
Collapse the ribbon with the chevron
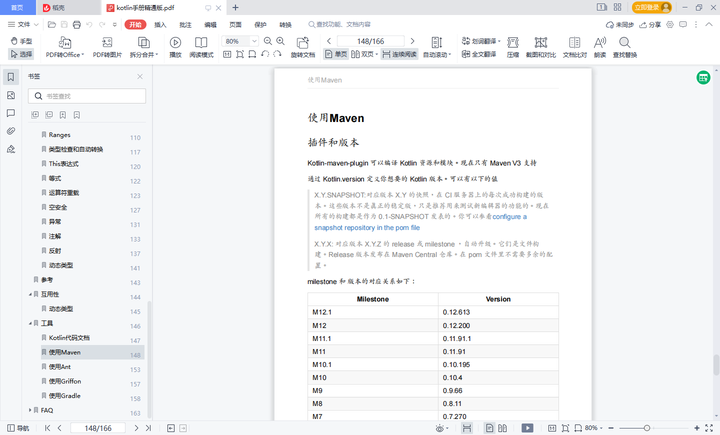[x=709, y=25]
